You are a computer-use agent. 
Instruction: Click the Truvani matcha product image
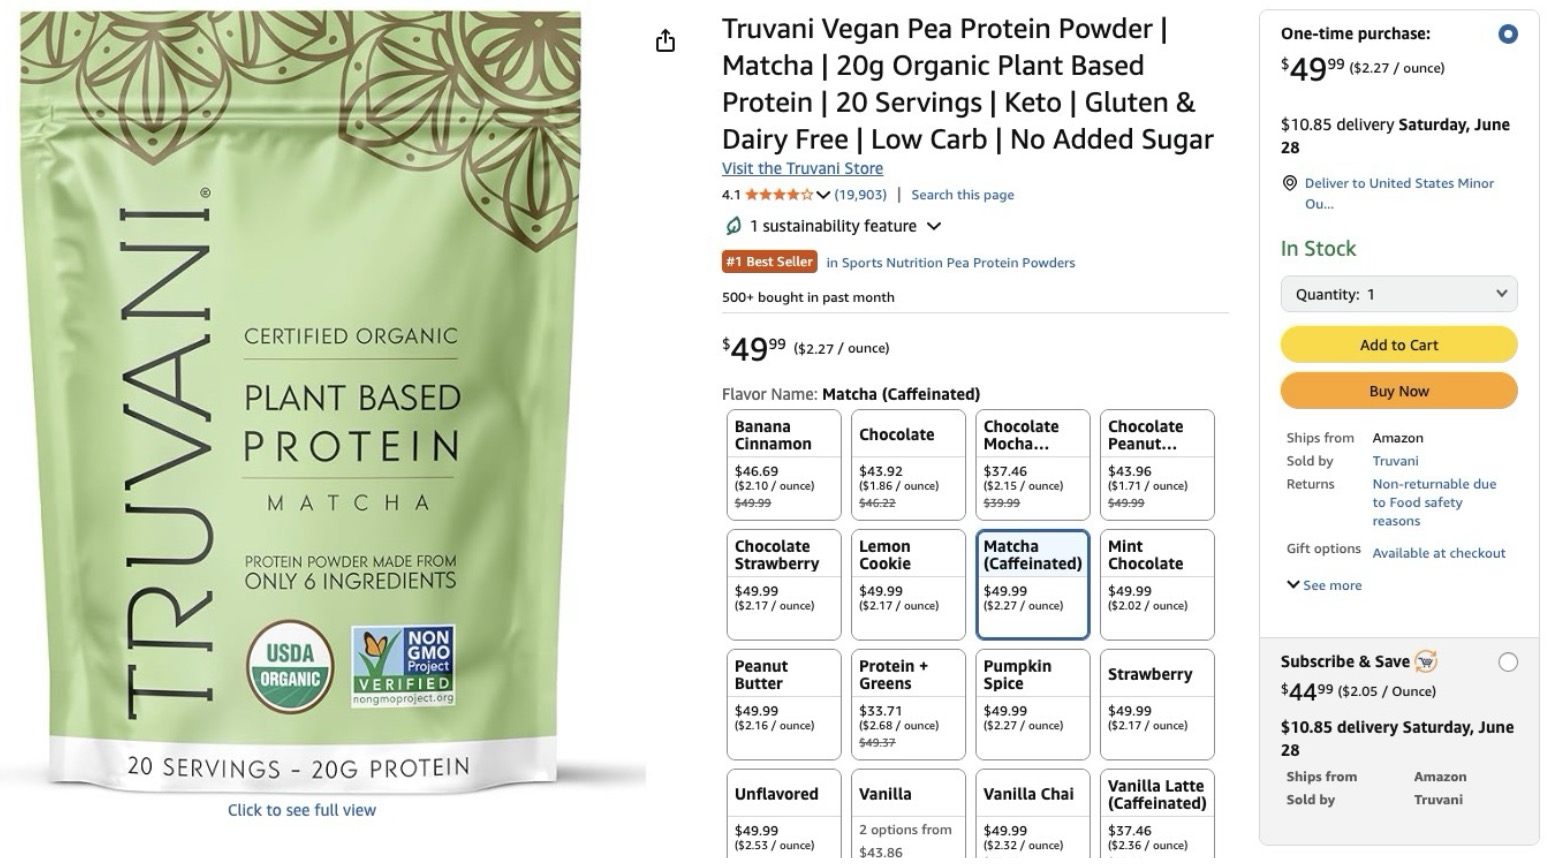[302, 400]
